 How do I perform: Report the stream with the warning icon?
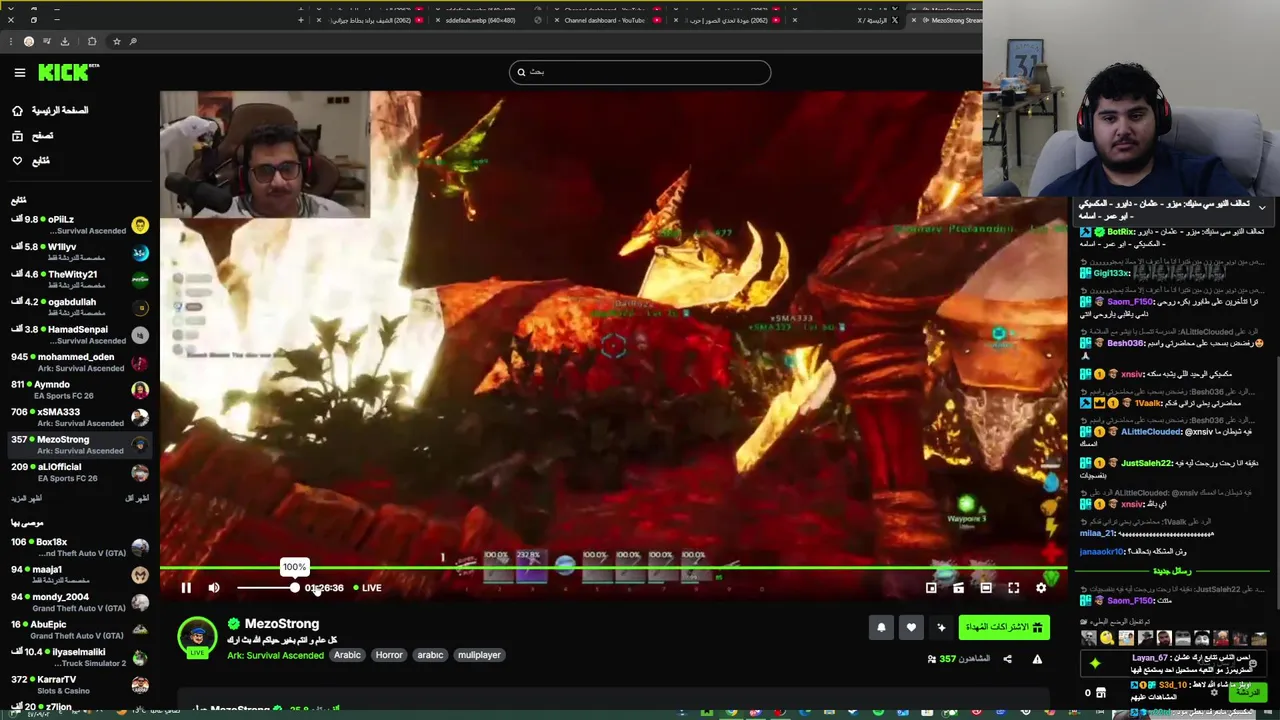(1037, 659)
